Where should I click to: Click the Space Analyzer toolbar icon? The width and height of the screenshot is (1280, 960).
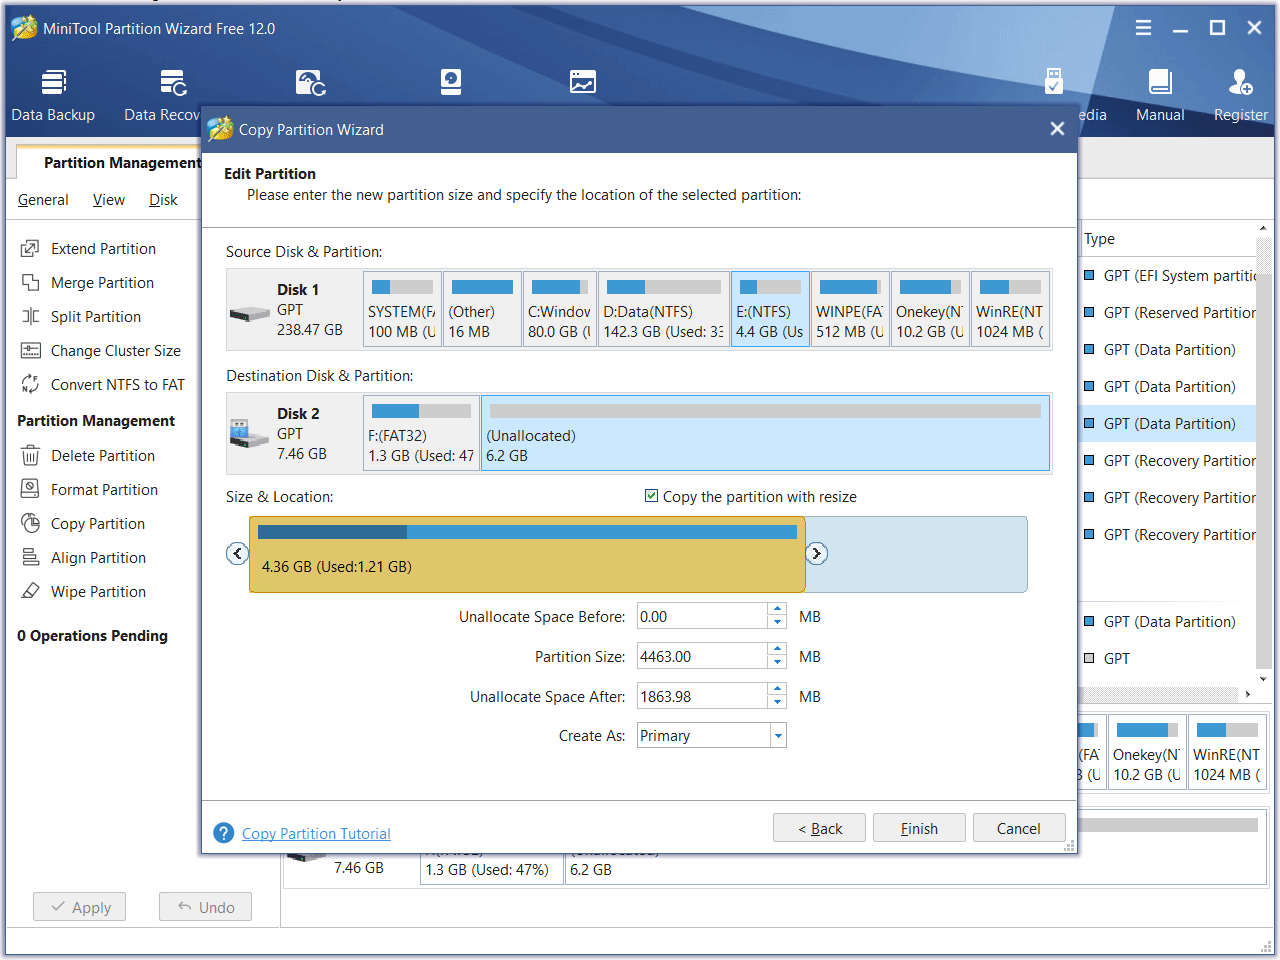coord(583,82)
